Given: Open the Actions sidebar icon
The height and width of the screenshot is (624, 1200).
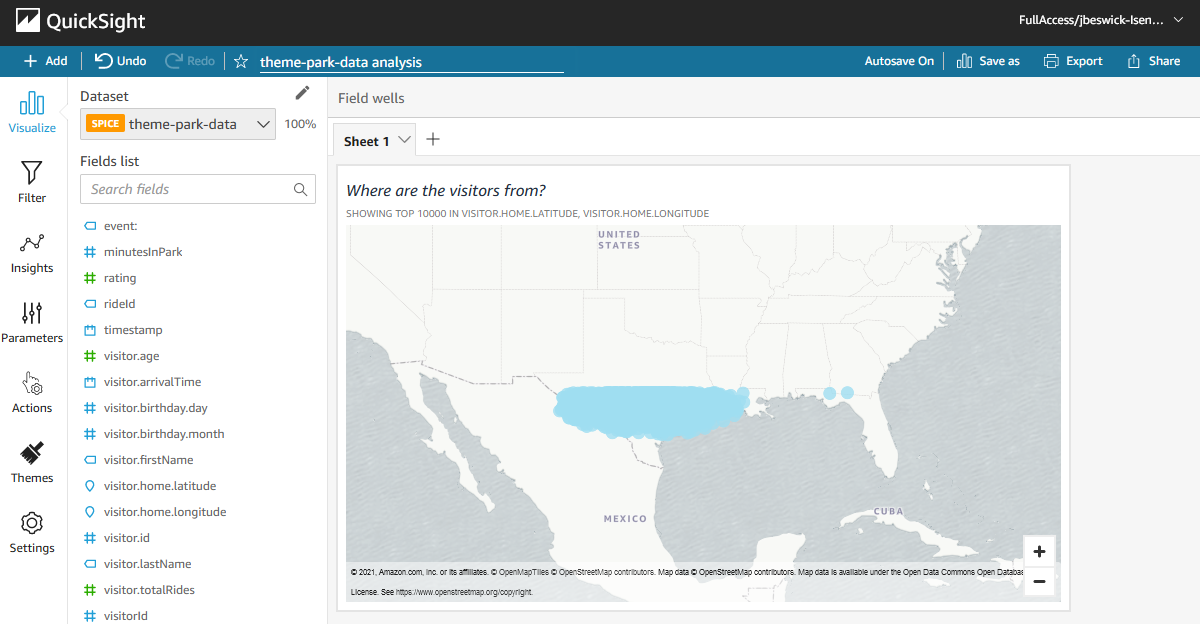Looking at the screenshot, I should pyautogui.click(x=32, y=383).
